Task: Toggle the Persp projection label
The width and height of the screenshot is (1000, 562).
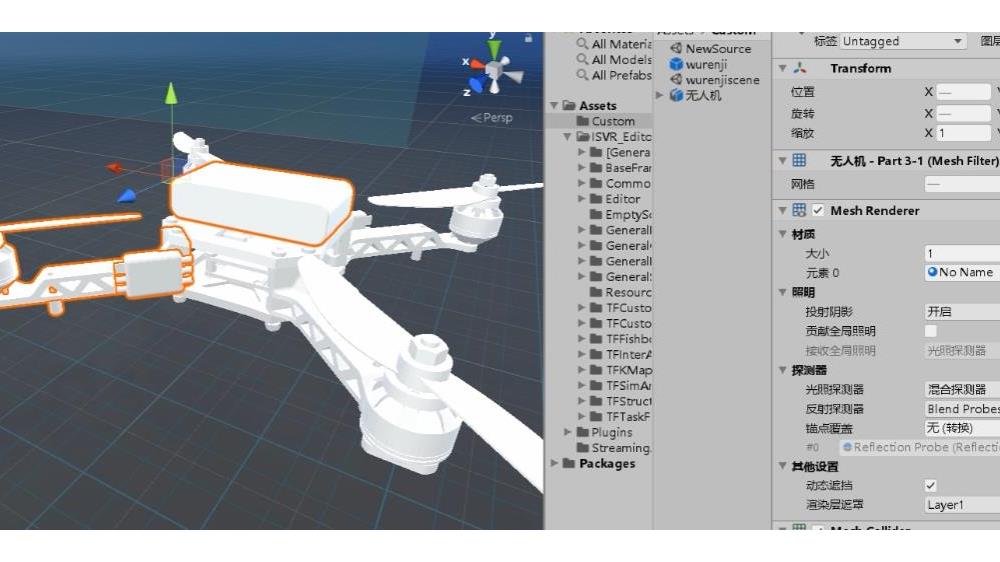Action: 492,117
